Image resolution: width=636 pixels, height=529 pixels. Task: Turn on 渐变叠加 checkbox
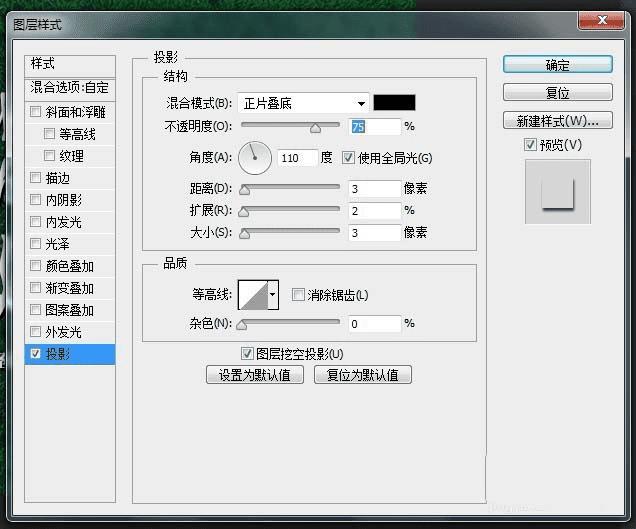point(36,288)
